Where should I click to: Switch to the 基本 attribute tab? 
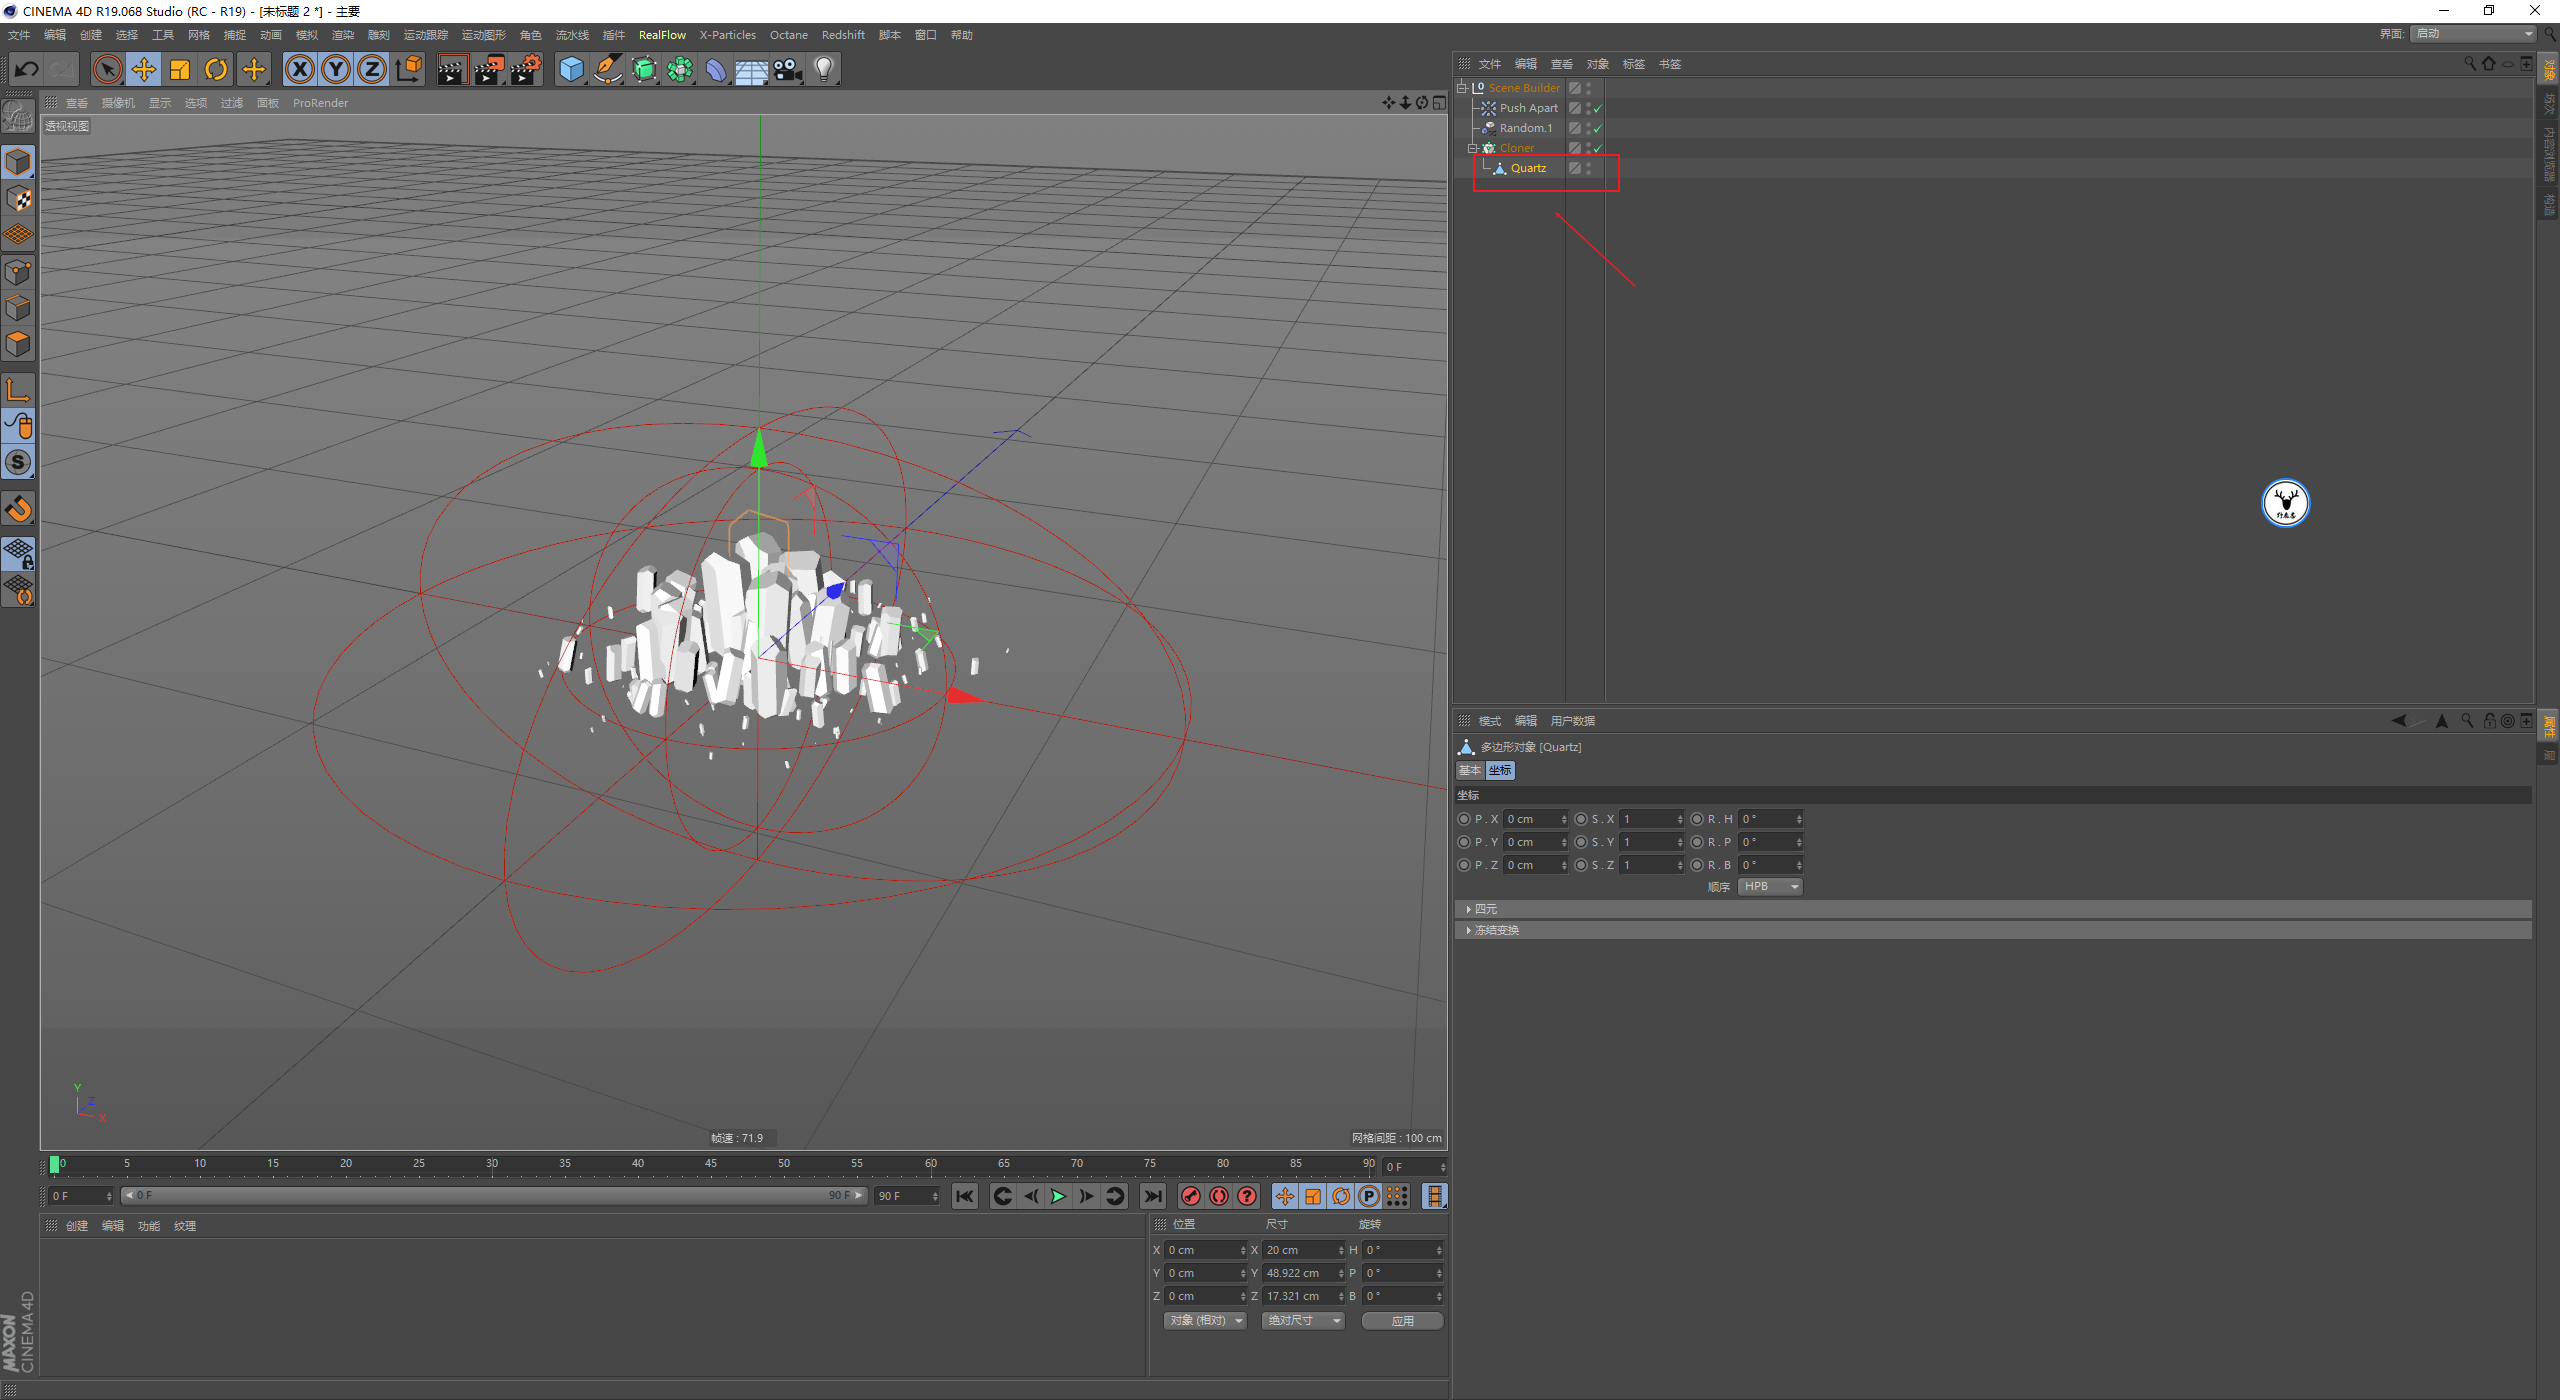(1469, 770)
